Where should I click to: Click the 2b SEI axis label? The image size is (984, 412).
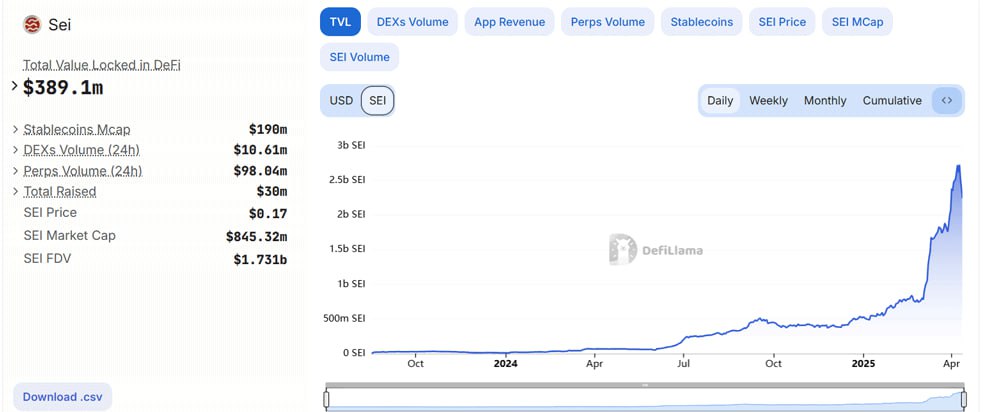click(x=351, y=214)
